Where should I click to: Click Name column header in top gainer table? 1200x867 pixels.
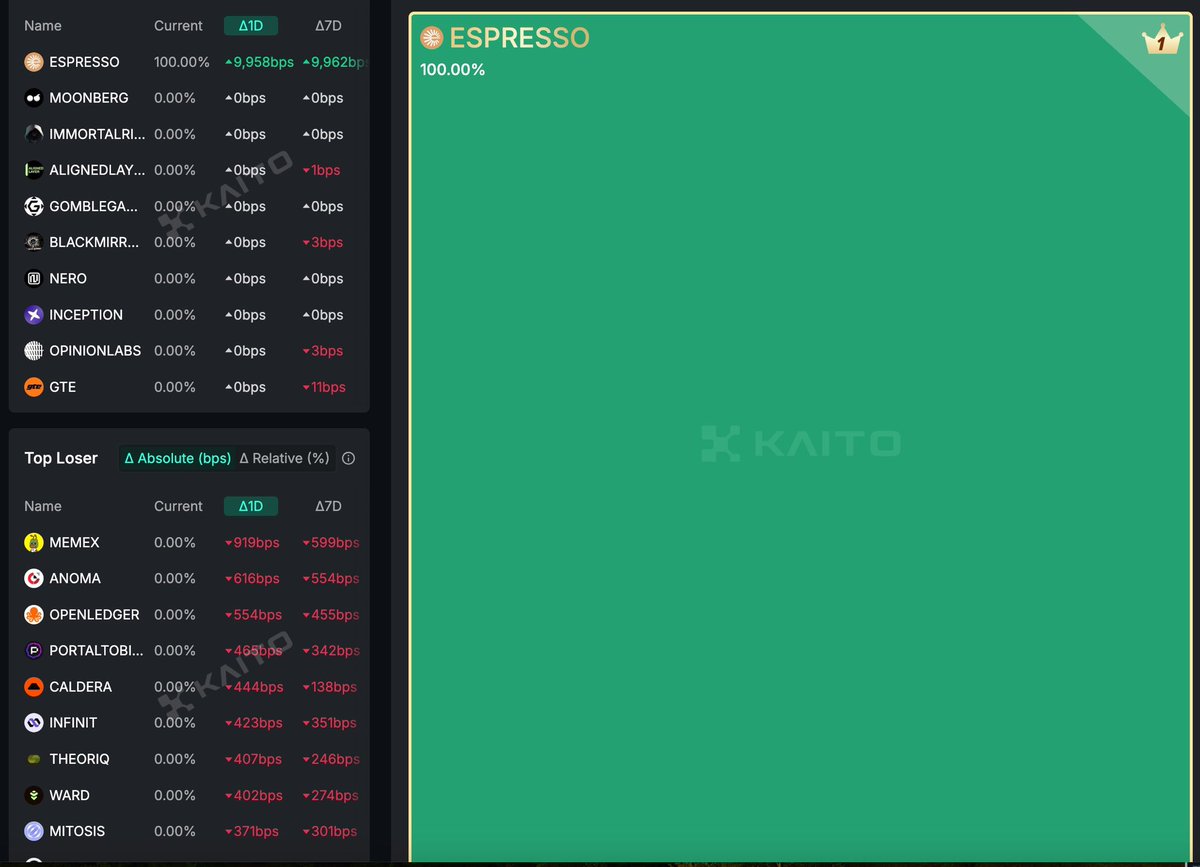(43, 26)
